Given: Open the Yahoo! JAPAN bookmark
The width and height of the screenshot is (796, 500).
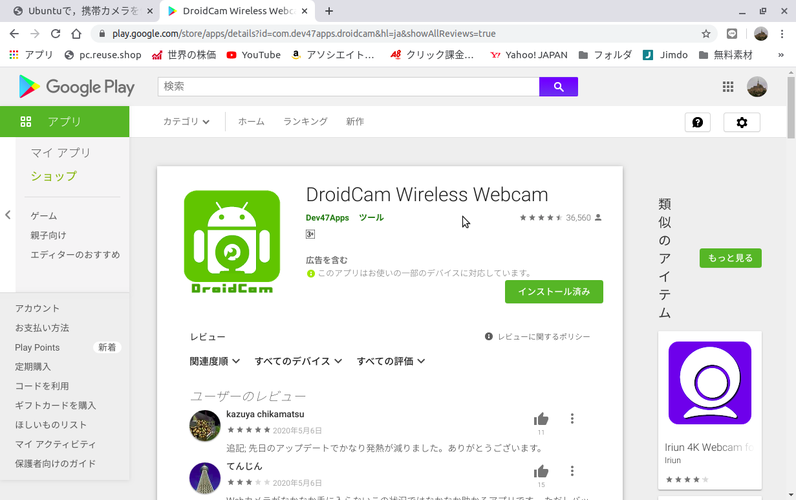Looking at the screenshot, I should 529,55.
